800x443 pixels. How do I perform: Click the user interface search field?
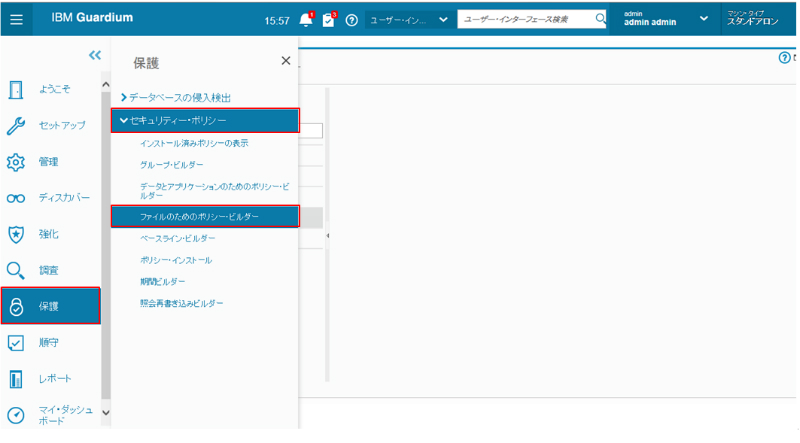[525, 19]
